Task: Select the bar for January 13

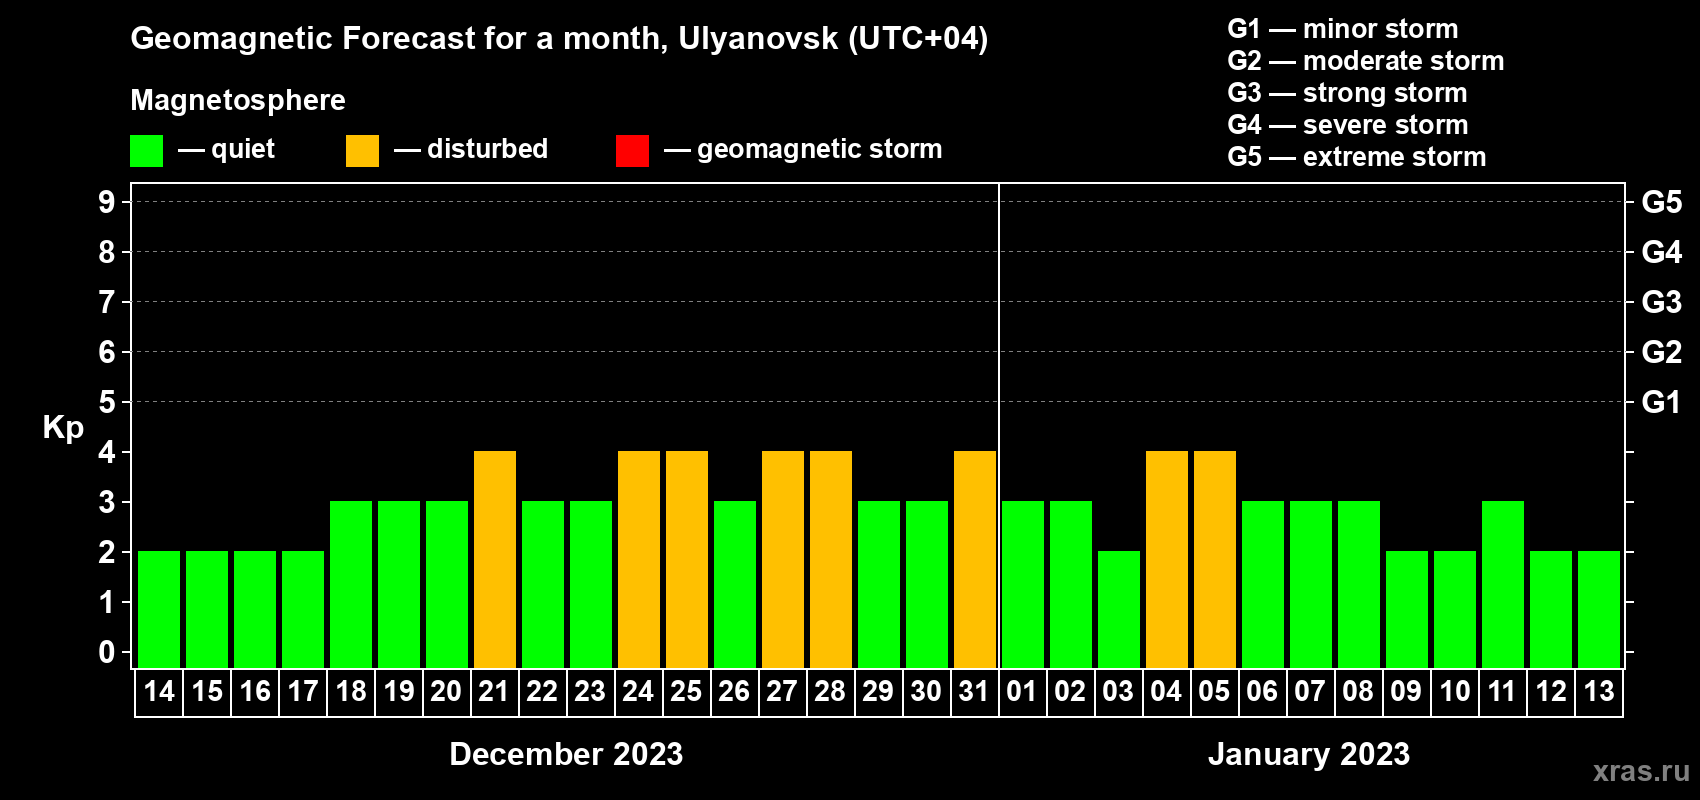Action: pos(1599,609)
